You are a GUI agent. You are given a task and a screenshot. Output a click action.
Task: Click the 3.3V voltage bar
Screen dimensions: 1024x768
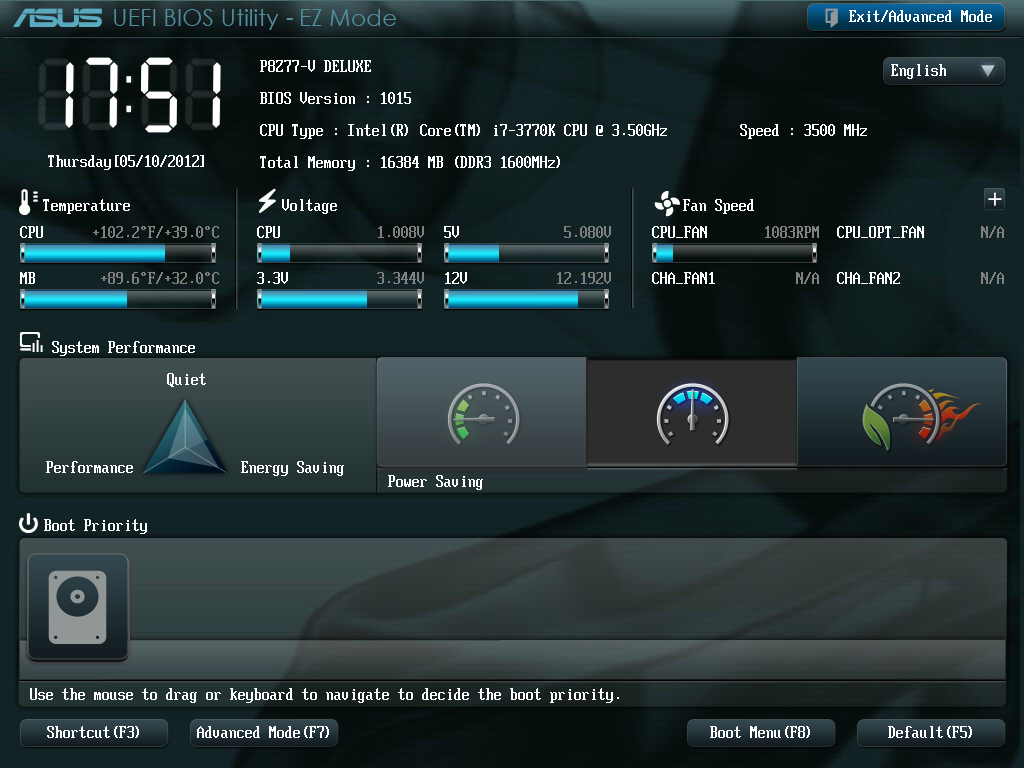[340, 299]
